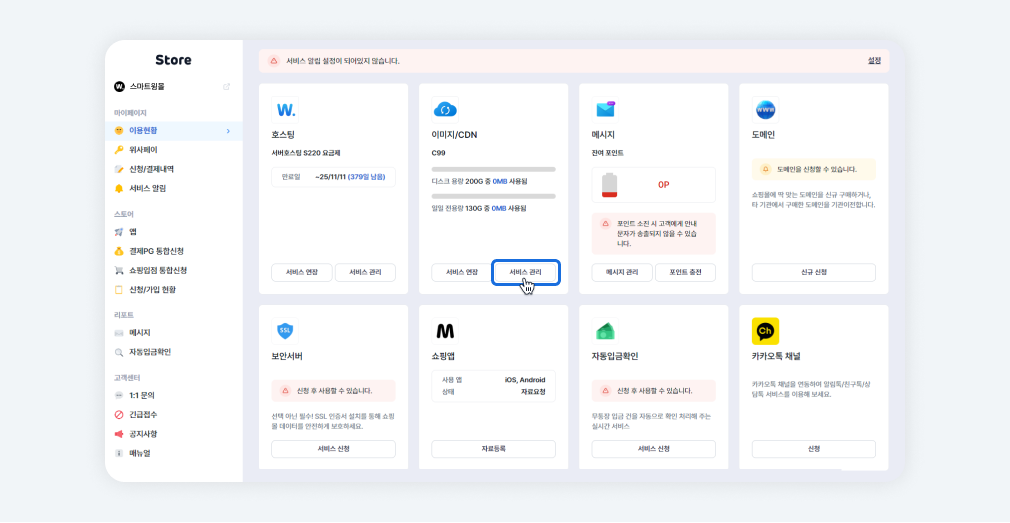
Task: Click 서비스 연장 on the 호스팅 card
Action: click(301, 272)
